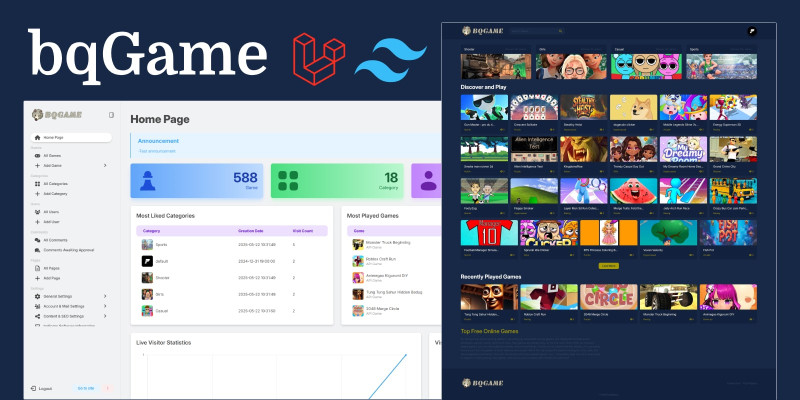The height and width of the screenshot is (400, 800).
Task: Click the Content & SEO share icon
Action: pyautogui.click(x=37, y=316)
